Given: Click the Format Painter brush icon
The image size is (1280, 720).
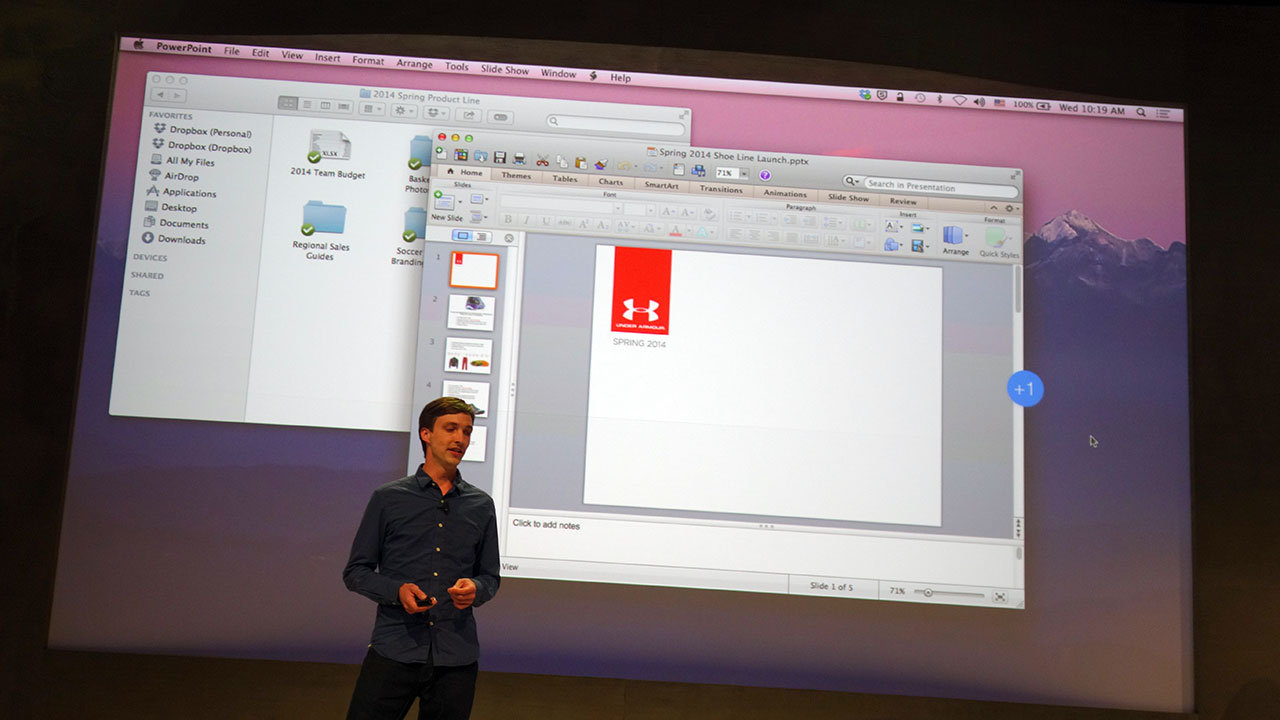Looking at the screenshot, I should coord(600,163).
